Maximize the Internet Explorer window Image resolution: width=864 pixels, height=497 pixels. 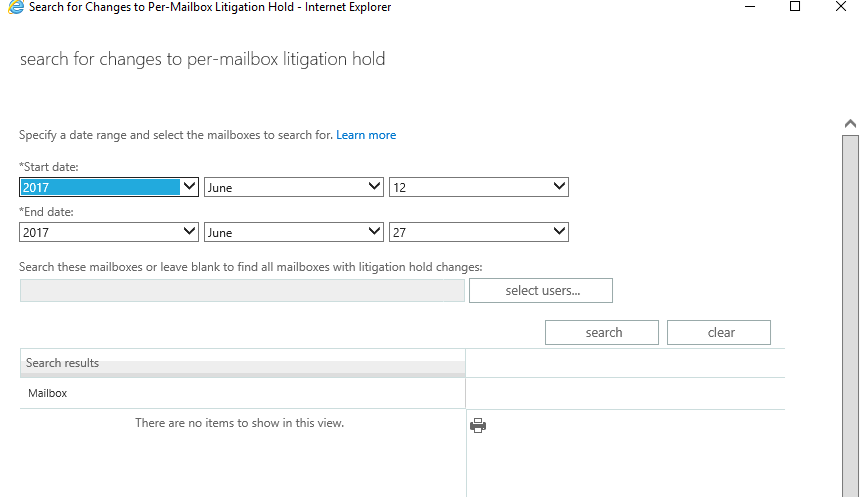(x=795, y=7)
